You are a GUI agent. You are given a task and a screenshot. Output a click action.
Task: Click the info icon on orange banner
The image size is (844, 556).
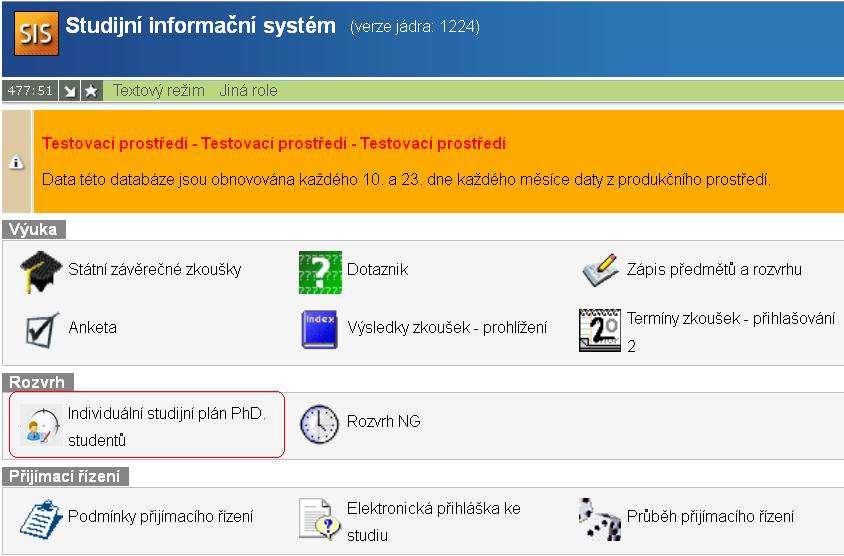click(17, 162)
